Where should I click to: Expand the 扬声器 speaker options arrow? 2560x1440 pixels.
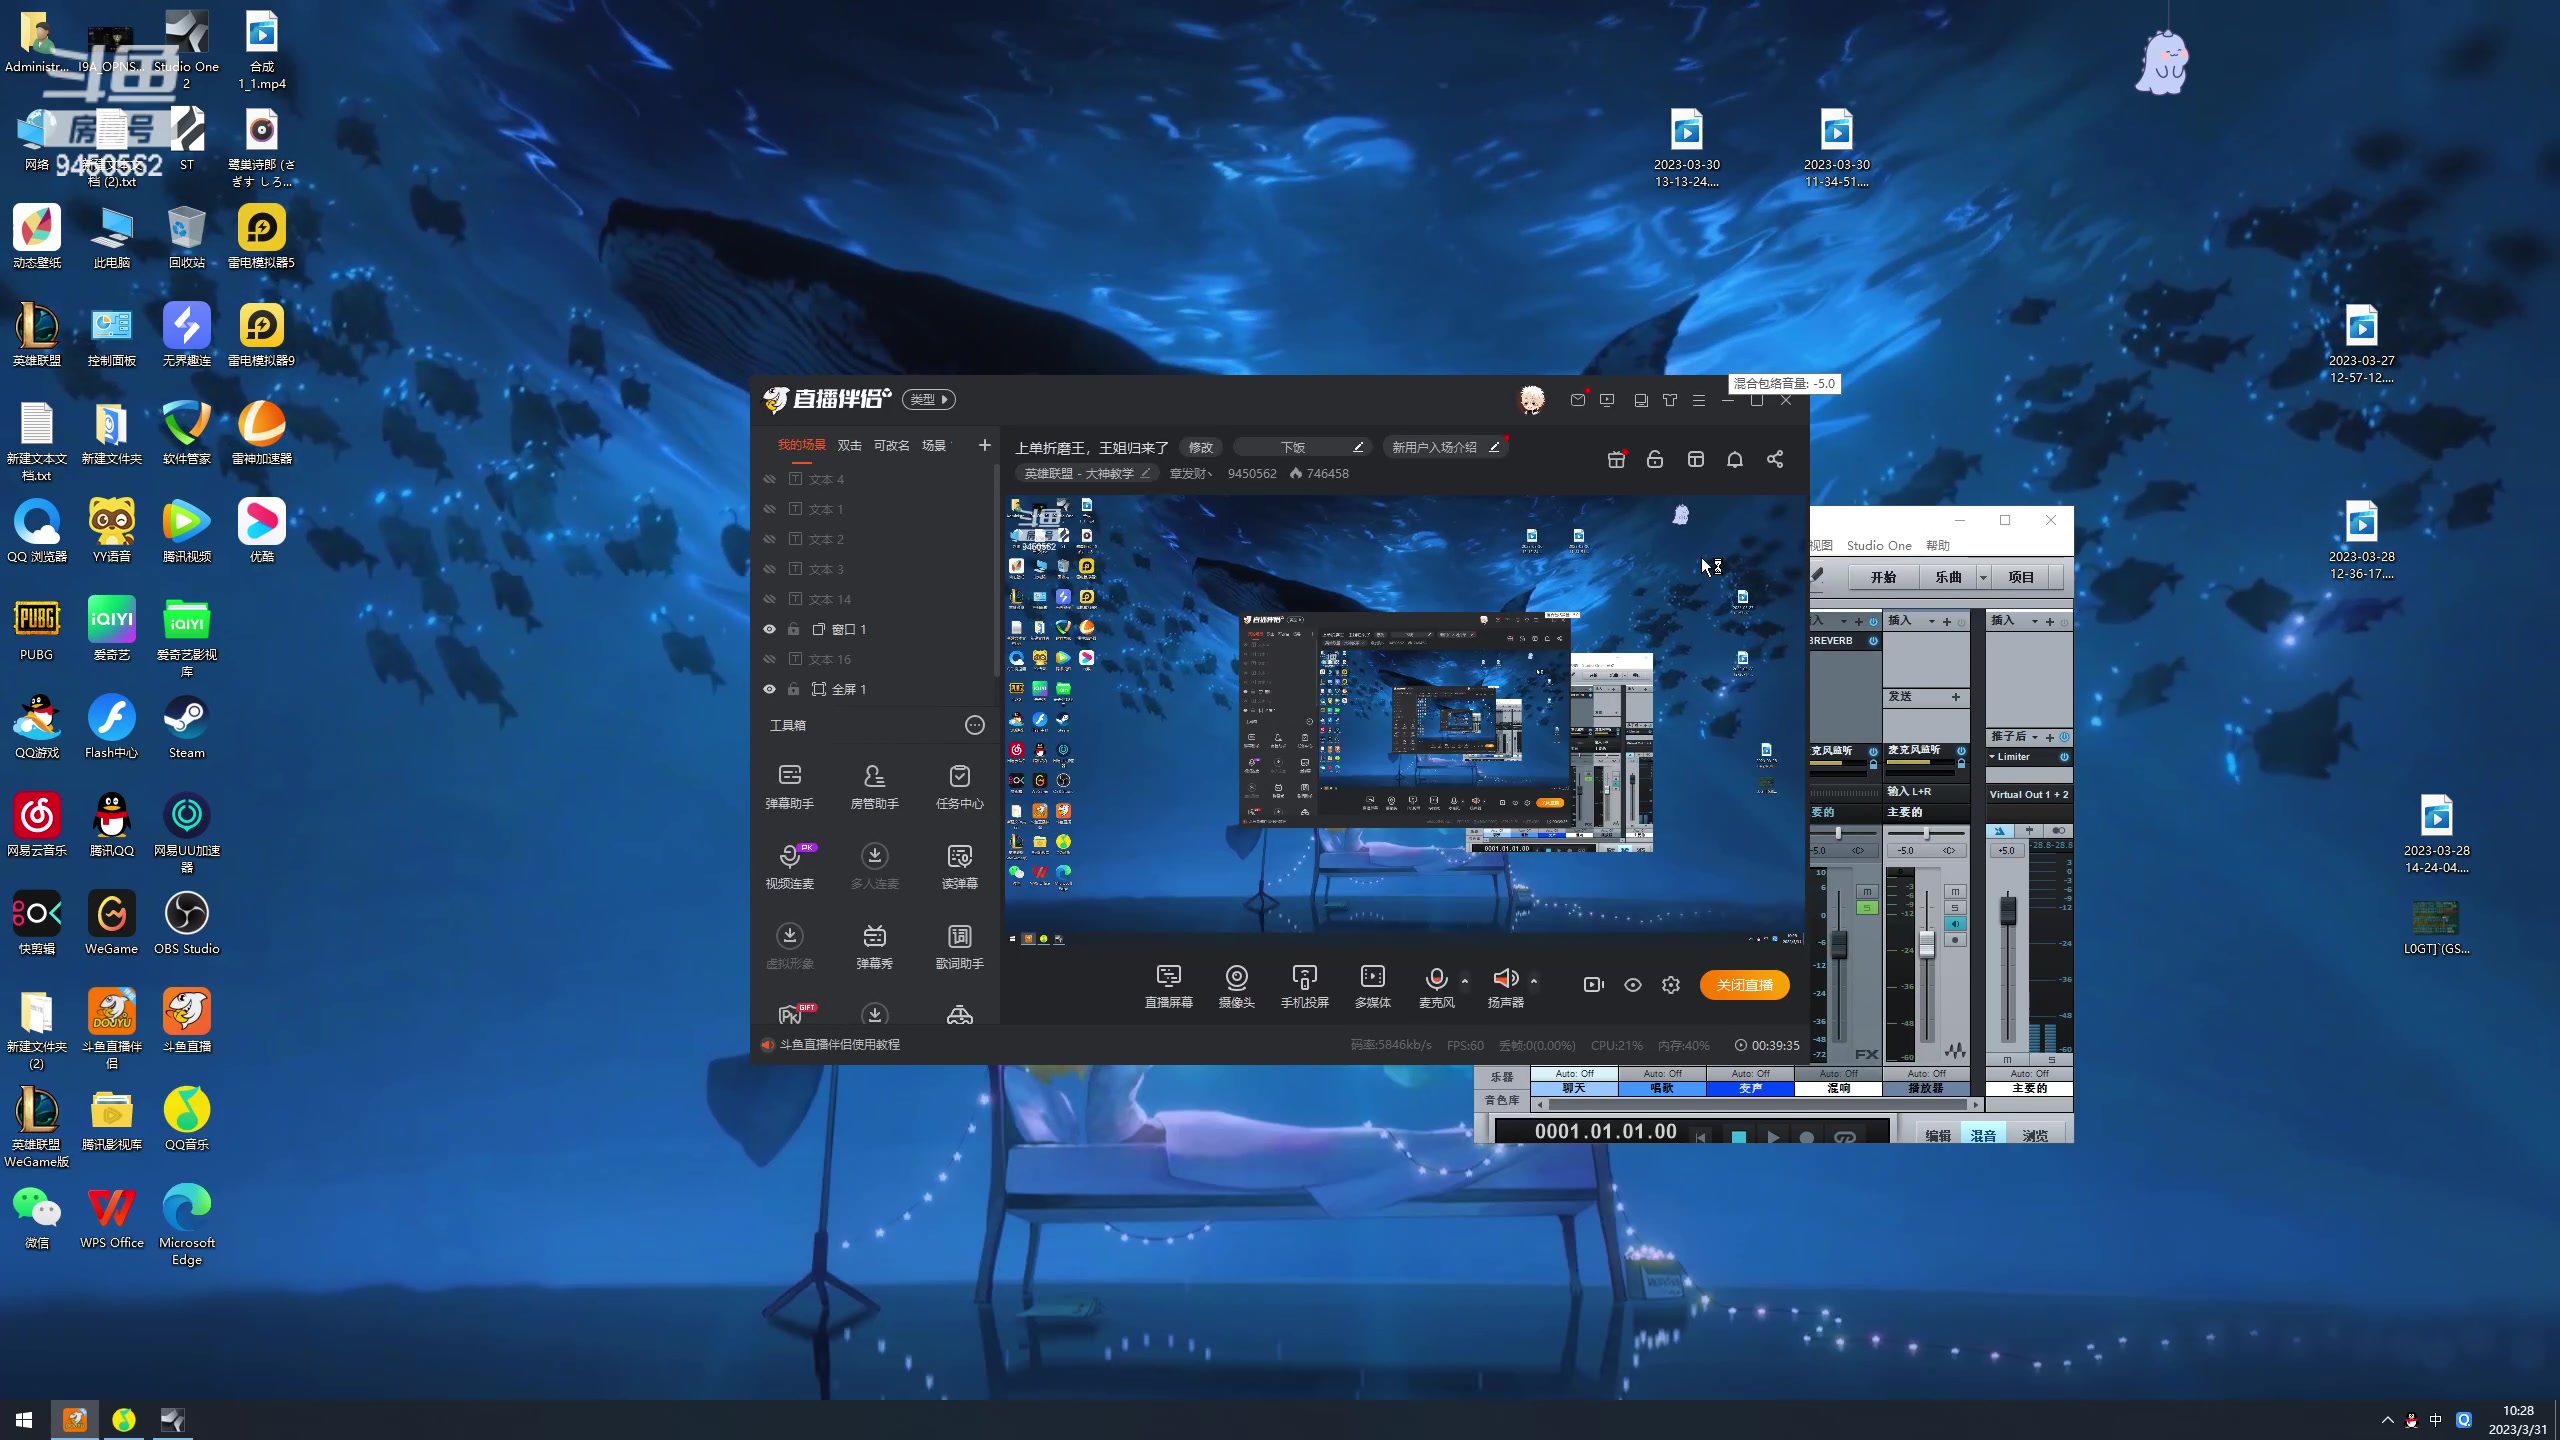[1534, 981]
